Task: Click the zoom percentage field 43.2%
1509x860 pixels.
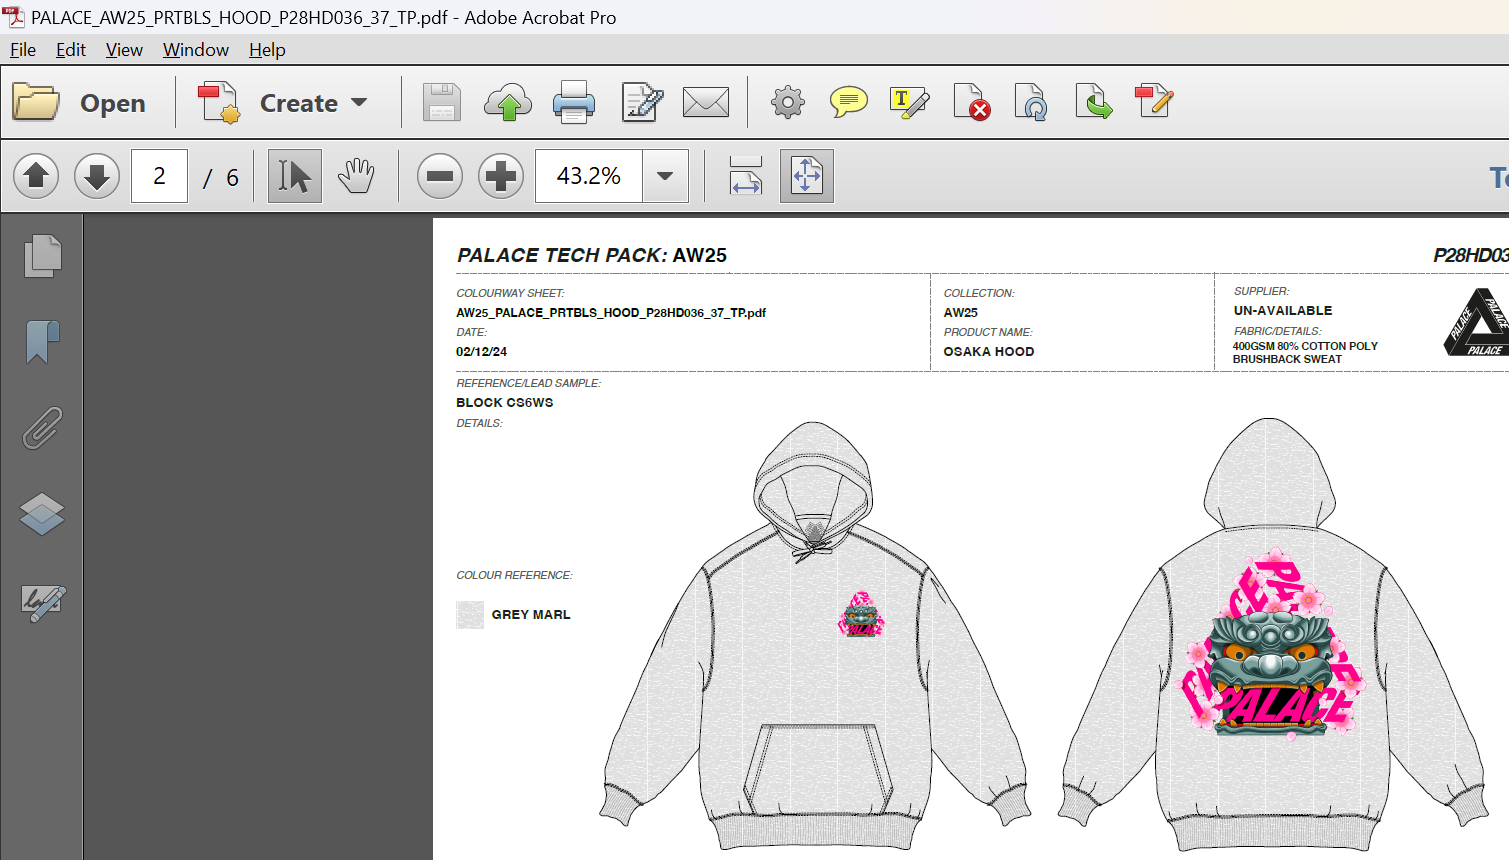Action: click(589, 176)
